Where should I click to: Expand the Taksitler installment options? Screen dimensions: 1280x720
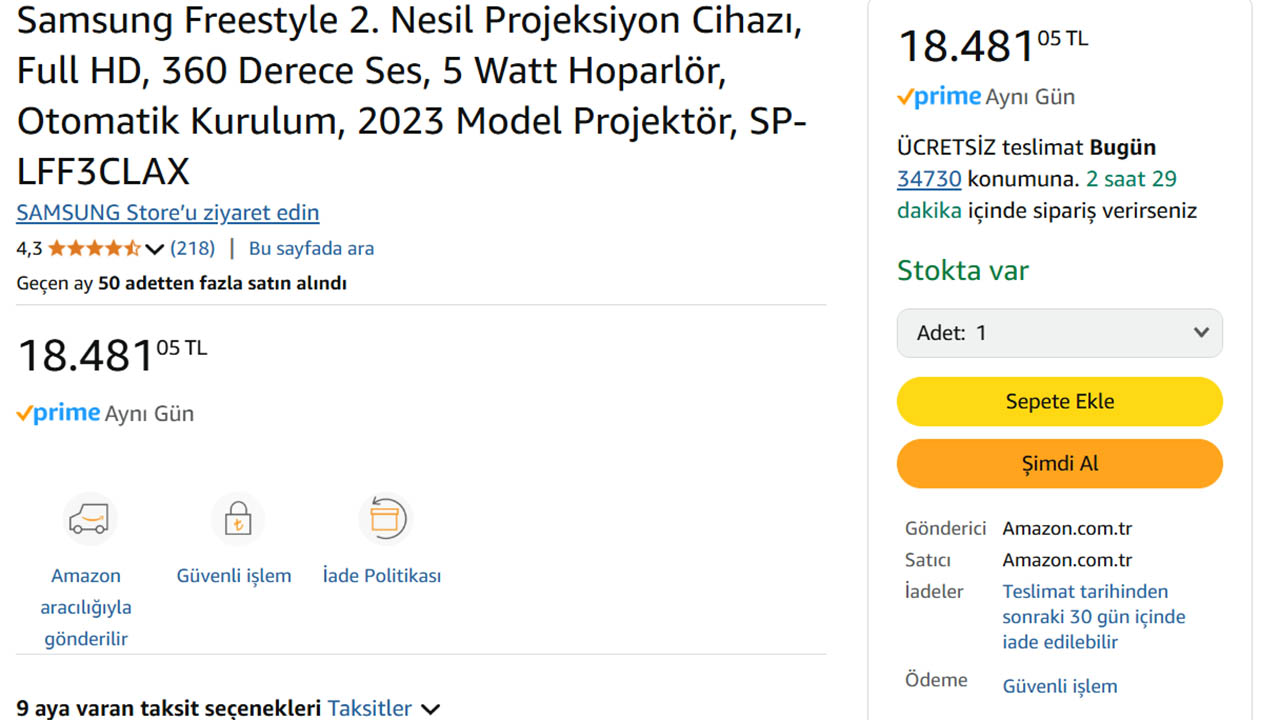click(x=384, y=708)
